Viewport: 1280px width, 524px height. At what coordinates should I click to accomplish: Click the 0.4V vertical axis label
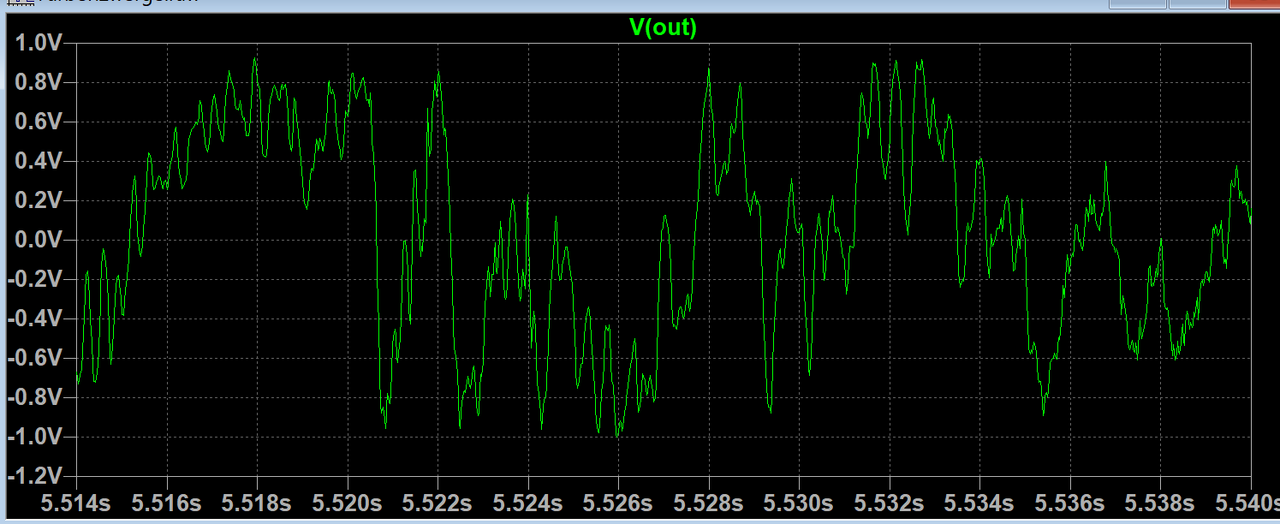(x=38, y=161)
